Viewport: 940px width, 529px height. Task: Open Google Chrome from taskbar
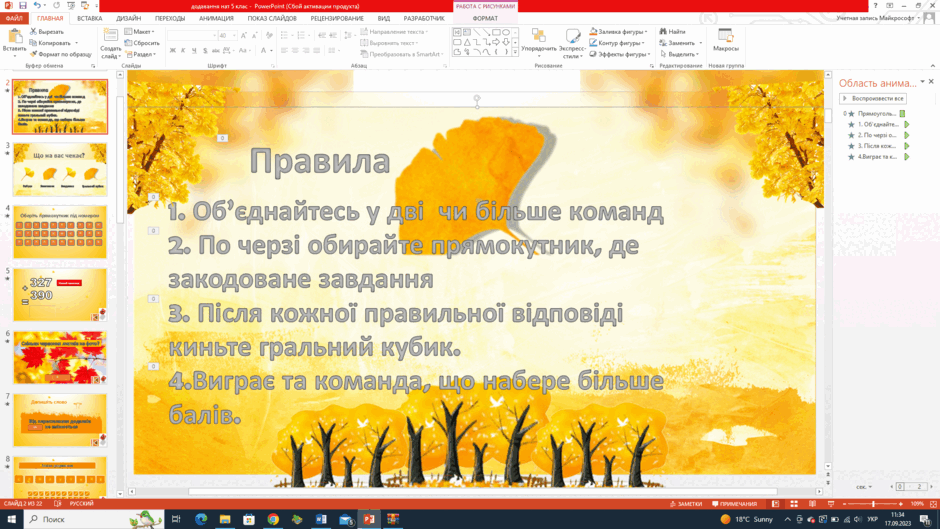pyautogui.click(x=273, y=519)
